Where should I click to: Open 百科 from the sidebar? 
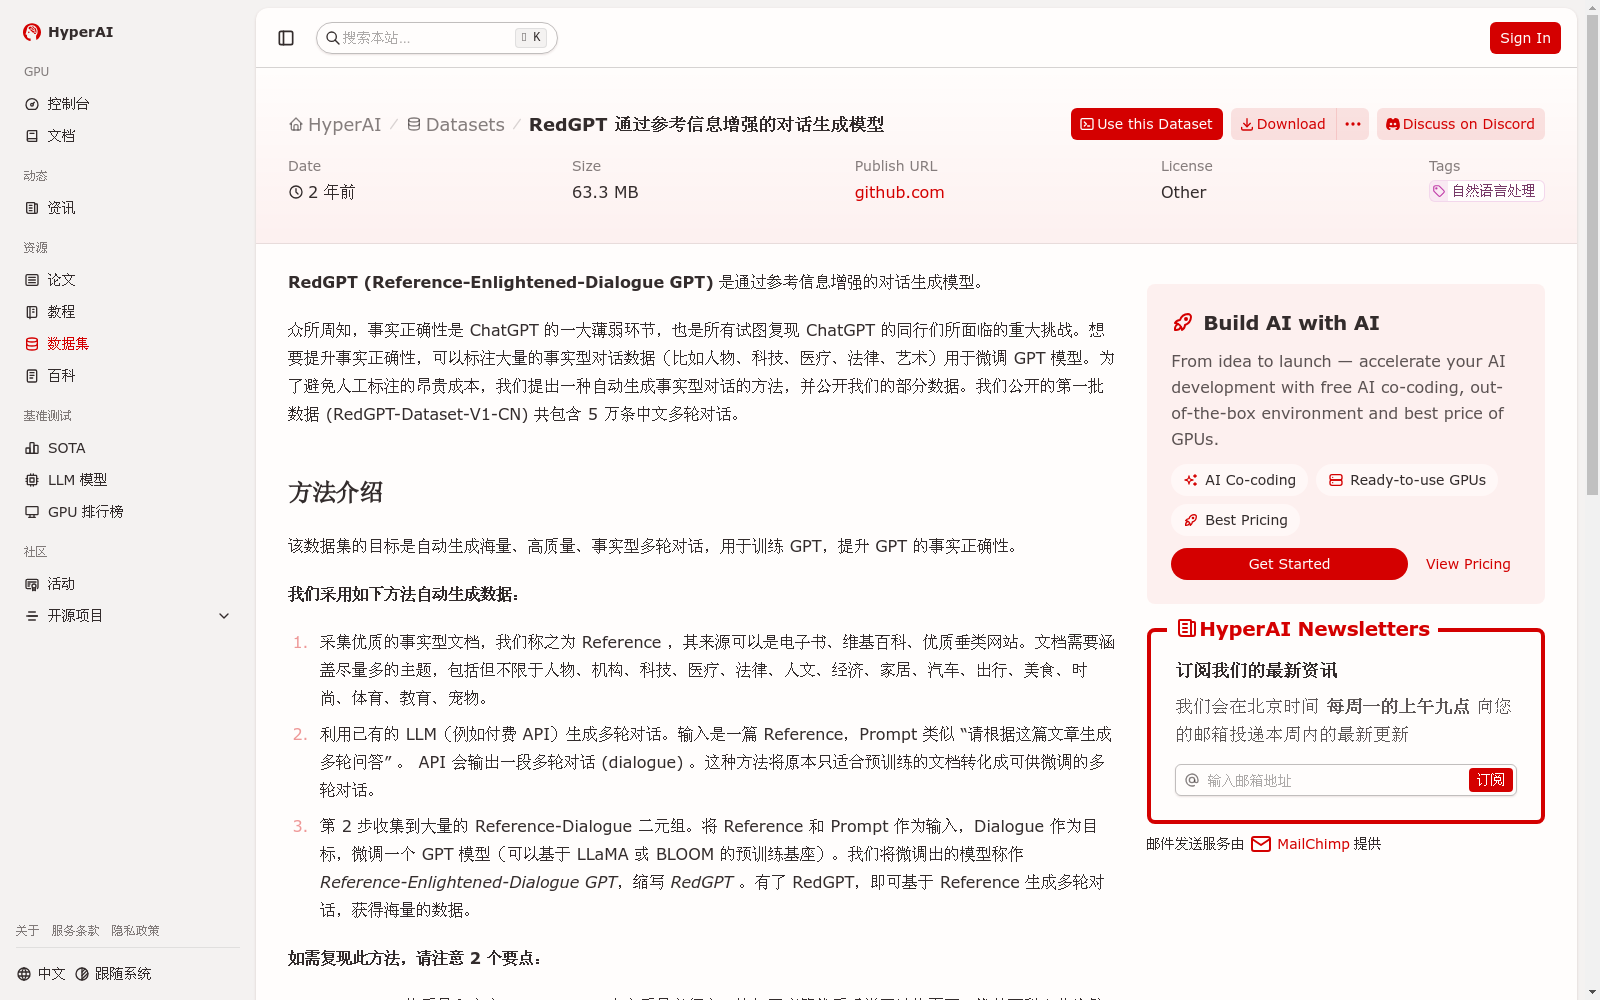pyautogui.click(x=60, y=375)
